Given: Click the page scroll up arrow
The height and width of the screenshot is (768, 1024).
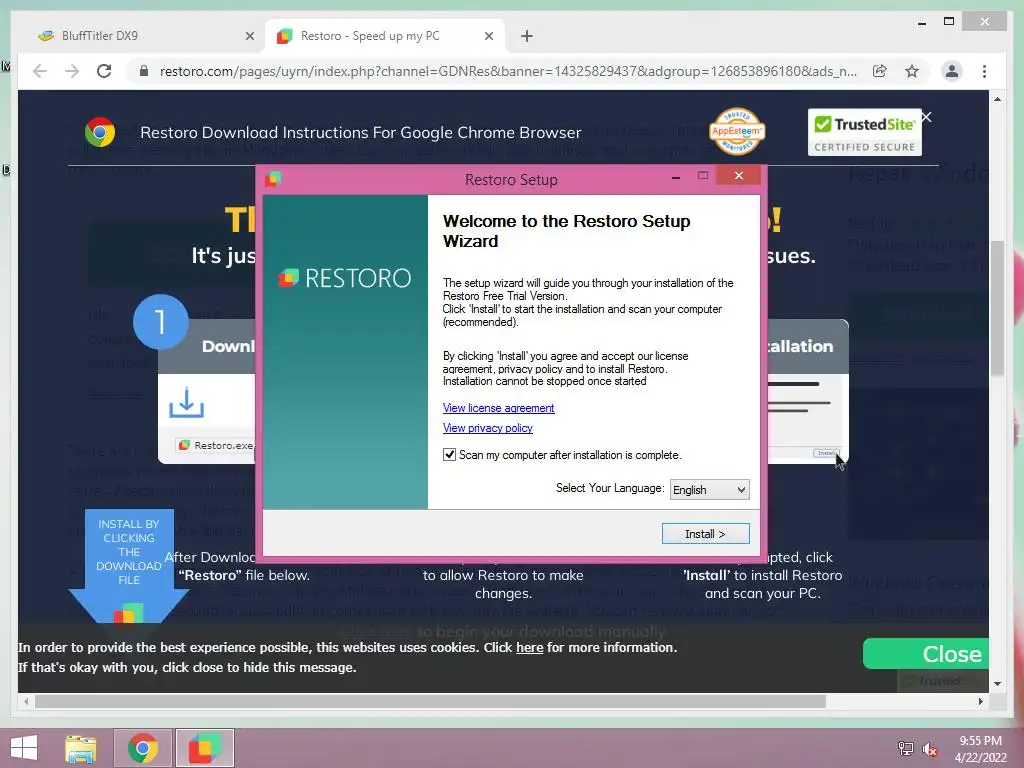Looking at the screenshot, I should (997, 99).
